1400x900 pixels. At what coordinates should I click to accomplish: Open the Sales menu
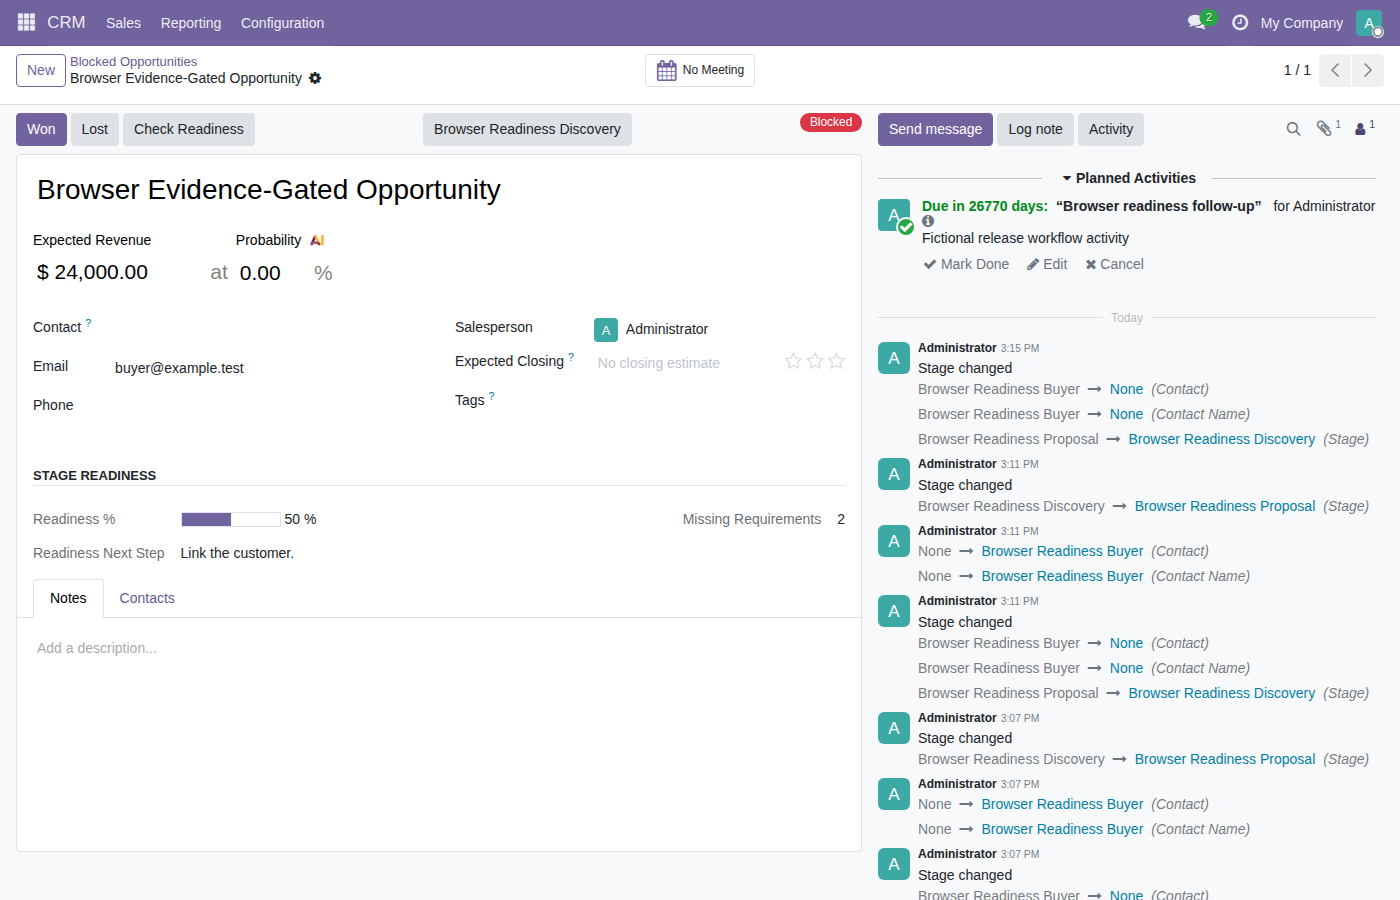(123, 23)
